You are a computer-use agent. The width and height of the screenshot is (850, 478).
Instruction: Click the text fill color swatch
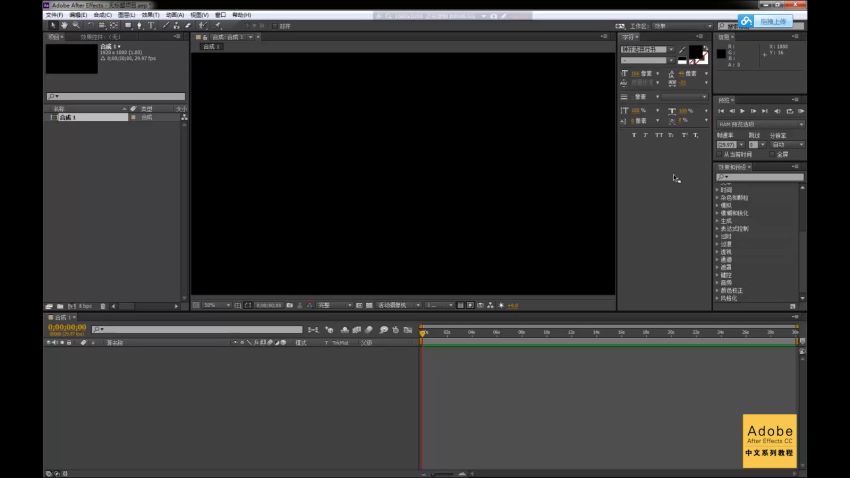coord(696,52)
